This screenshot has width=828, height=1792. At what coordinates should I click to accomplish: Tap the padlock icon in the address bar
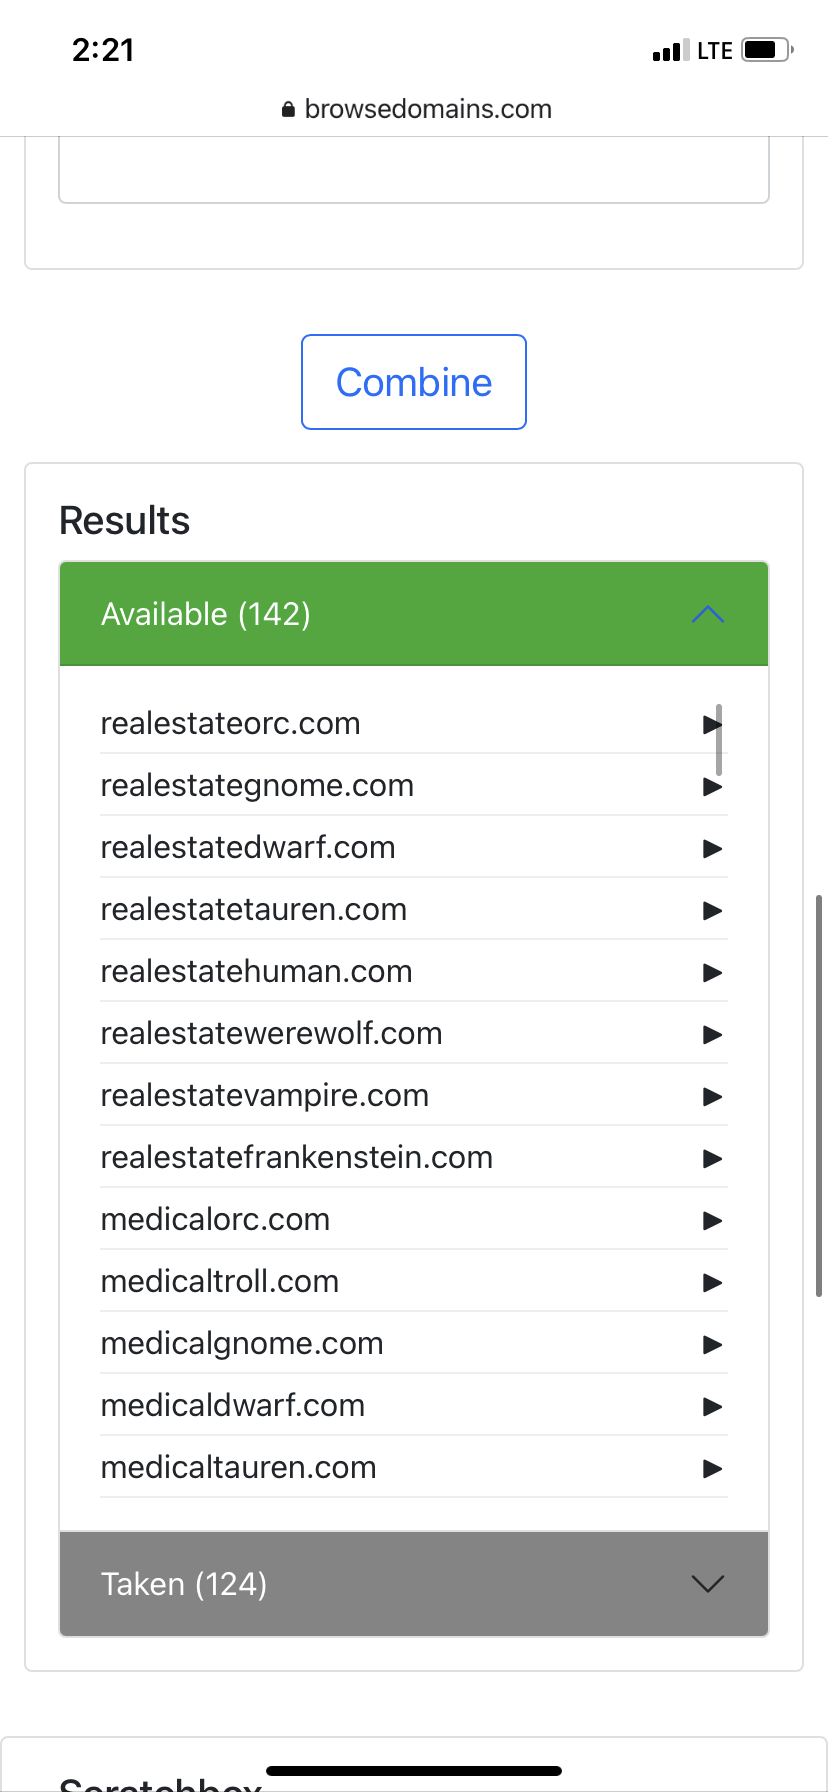point(287,109)
